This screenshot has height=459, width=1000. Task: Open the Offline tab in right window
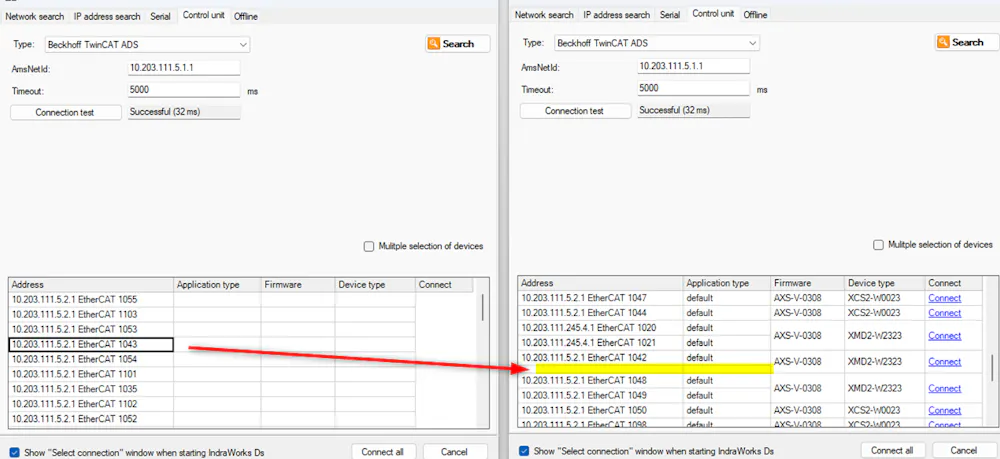755,15
